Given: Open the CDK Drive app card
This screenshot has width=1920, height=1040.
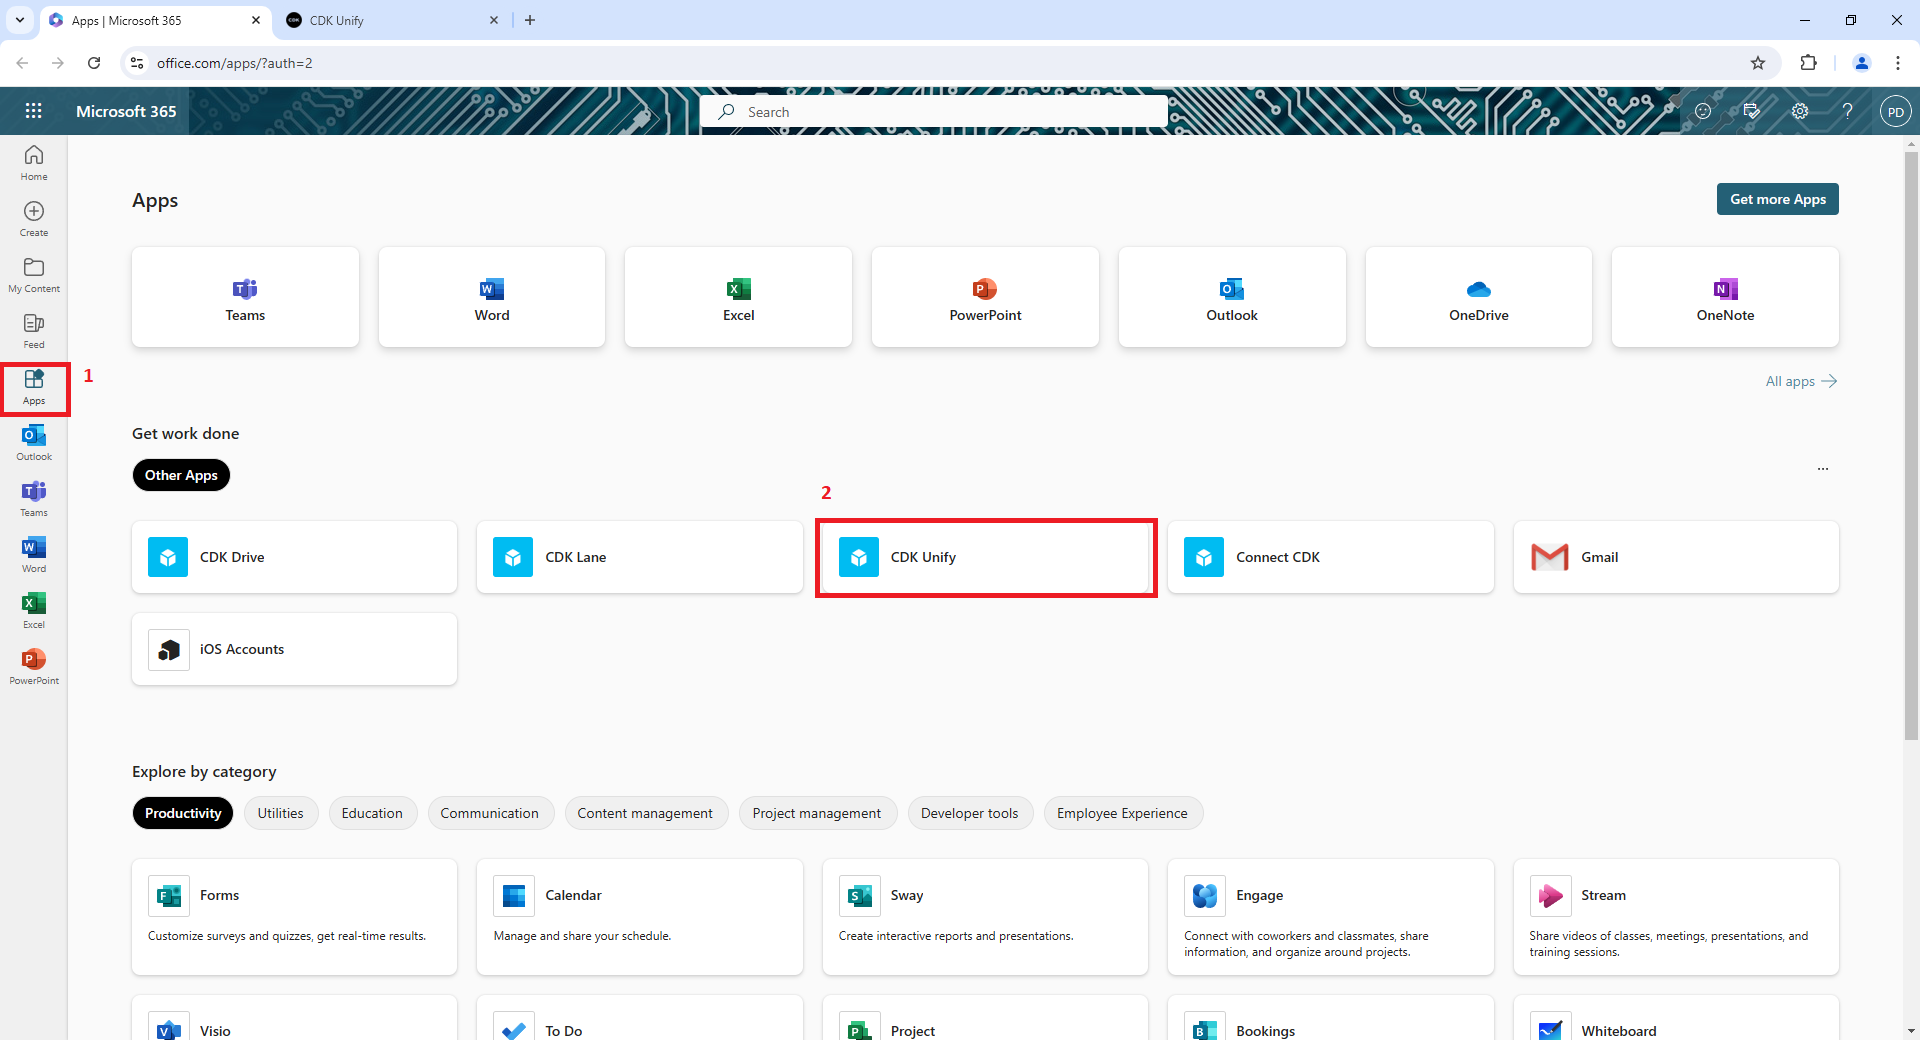Looking at the screenshot, I should (294, 557).
